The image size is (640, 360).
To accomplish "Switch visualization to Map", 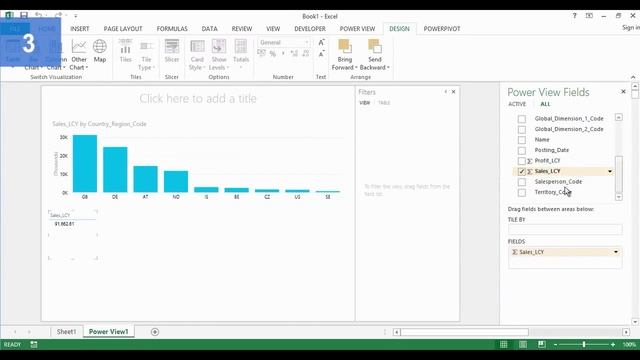I will 100,51.
